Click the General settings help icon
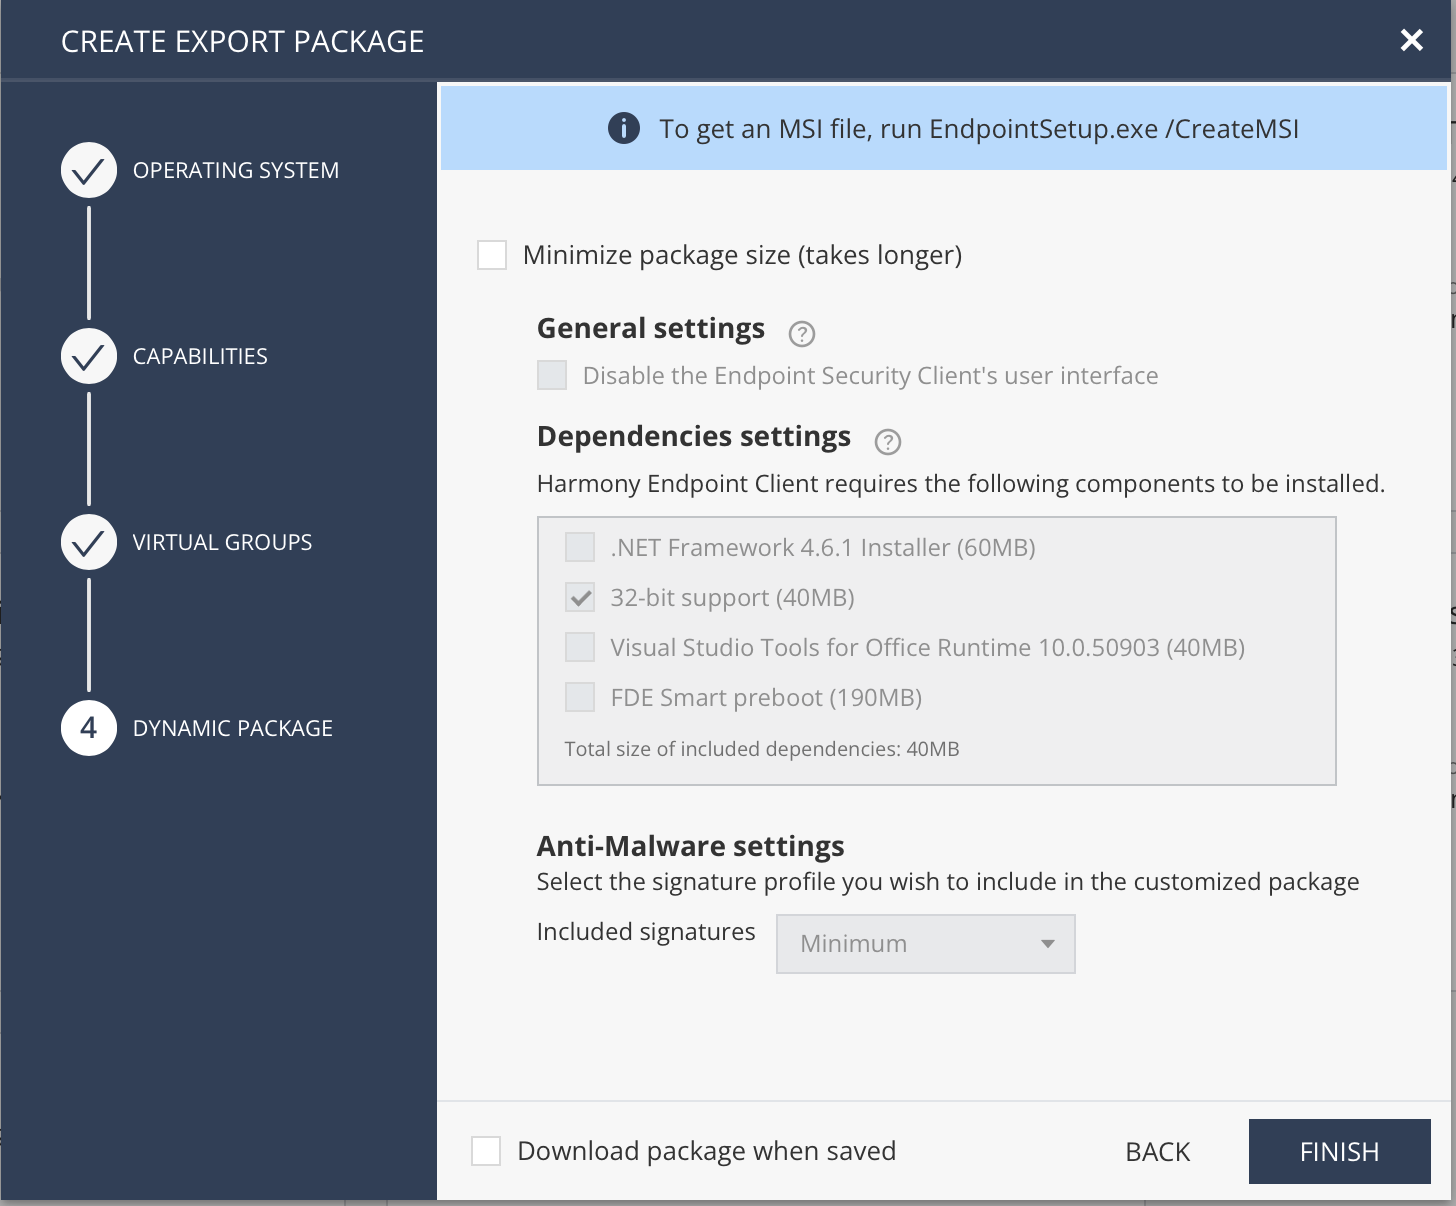The image size is (1456, 1206). 802,334
